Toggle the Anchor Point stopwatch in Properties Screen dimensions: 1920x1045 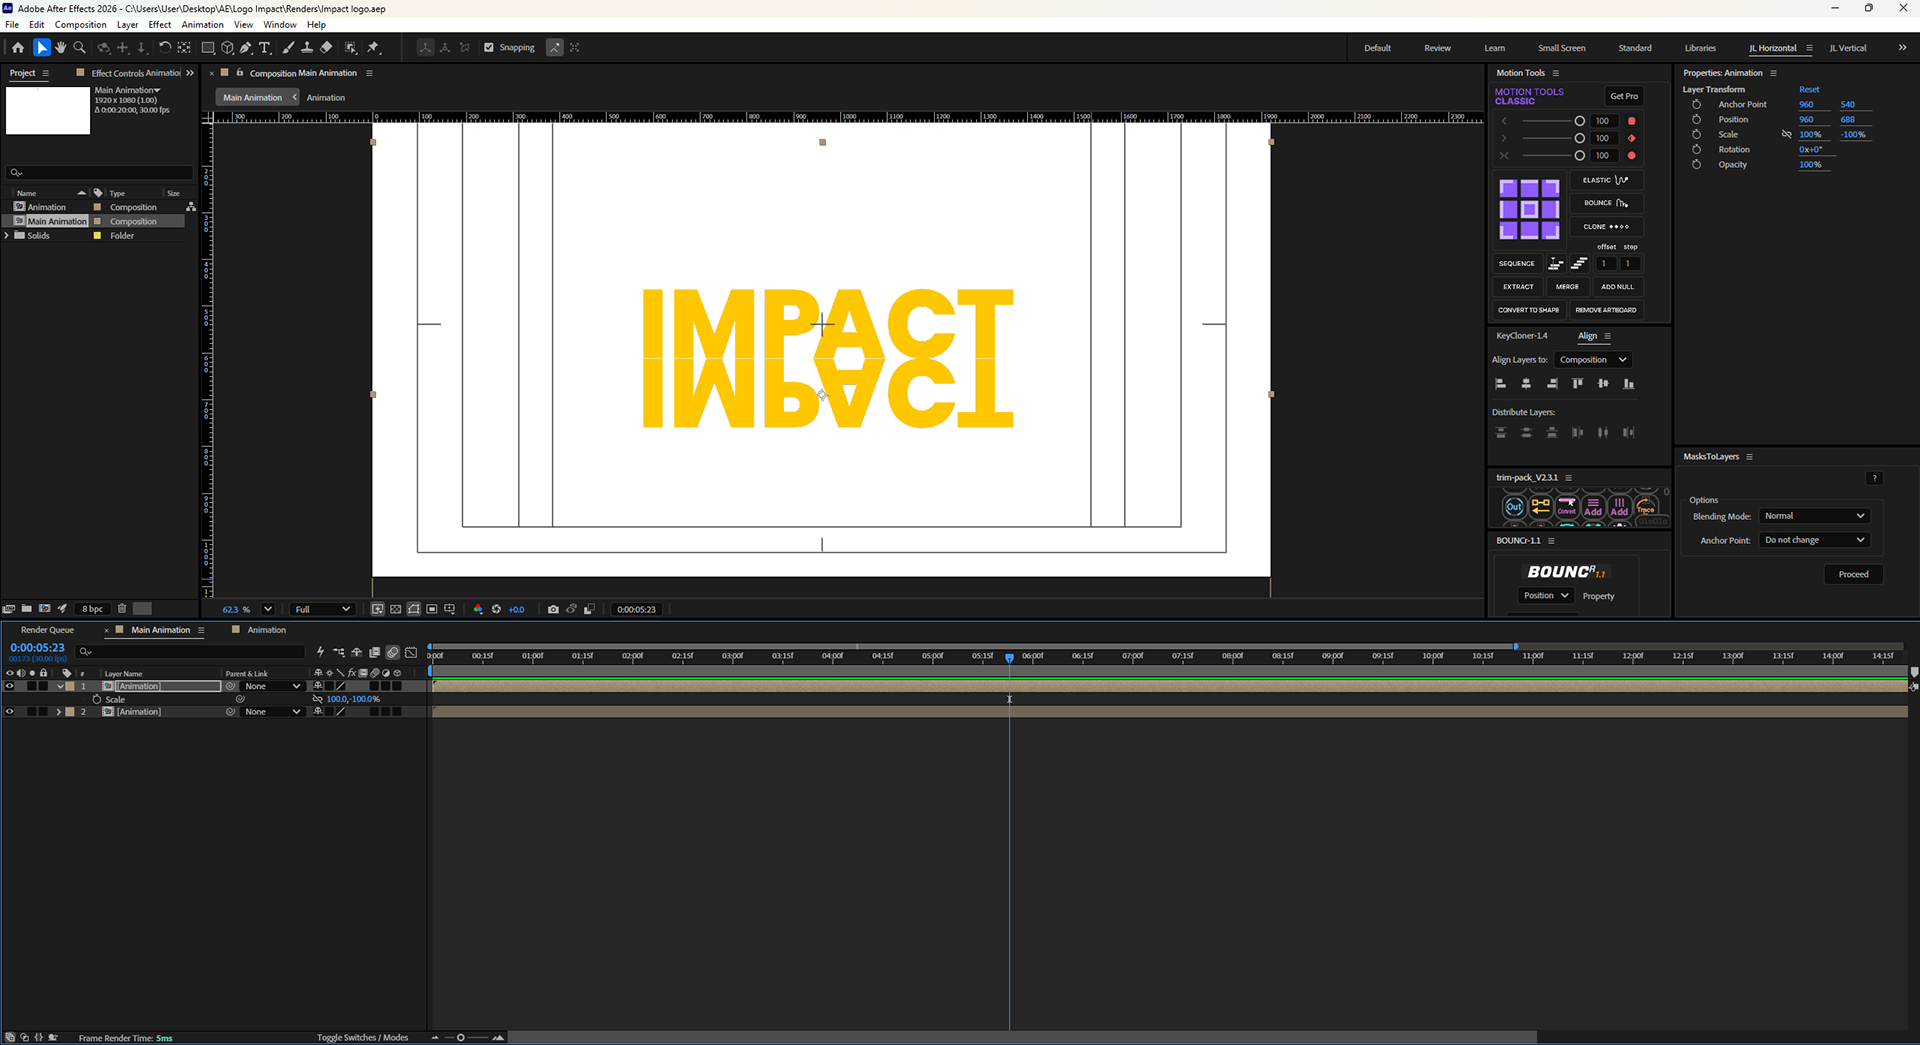tap(1696, 105)
